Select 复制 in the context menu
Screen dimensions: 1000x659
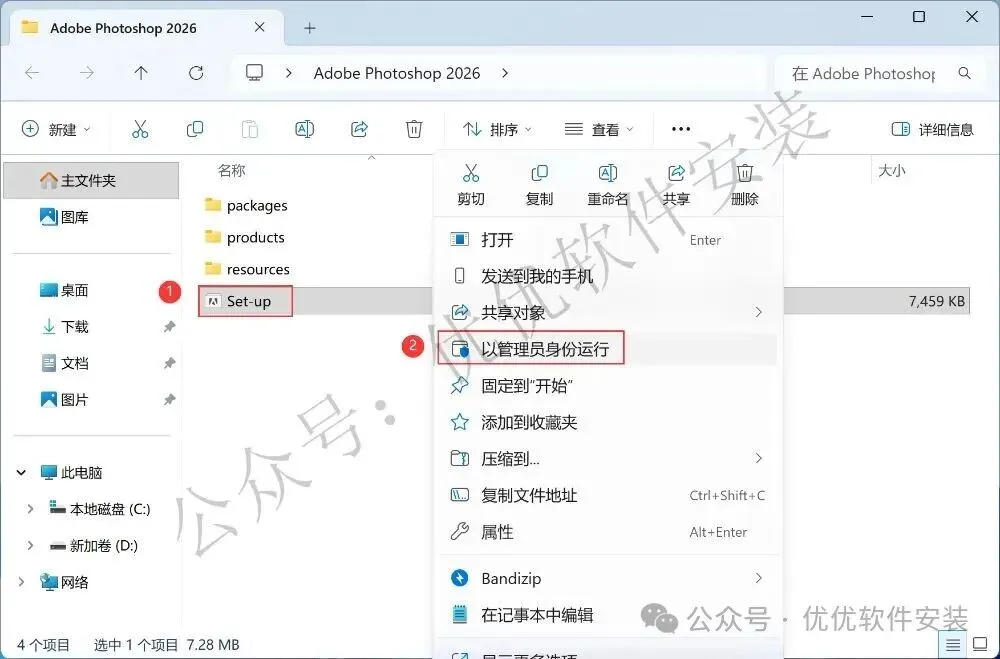coord(539,185)
